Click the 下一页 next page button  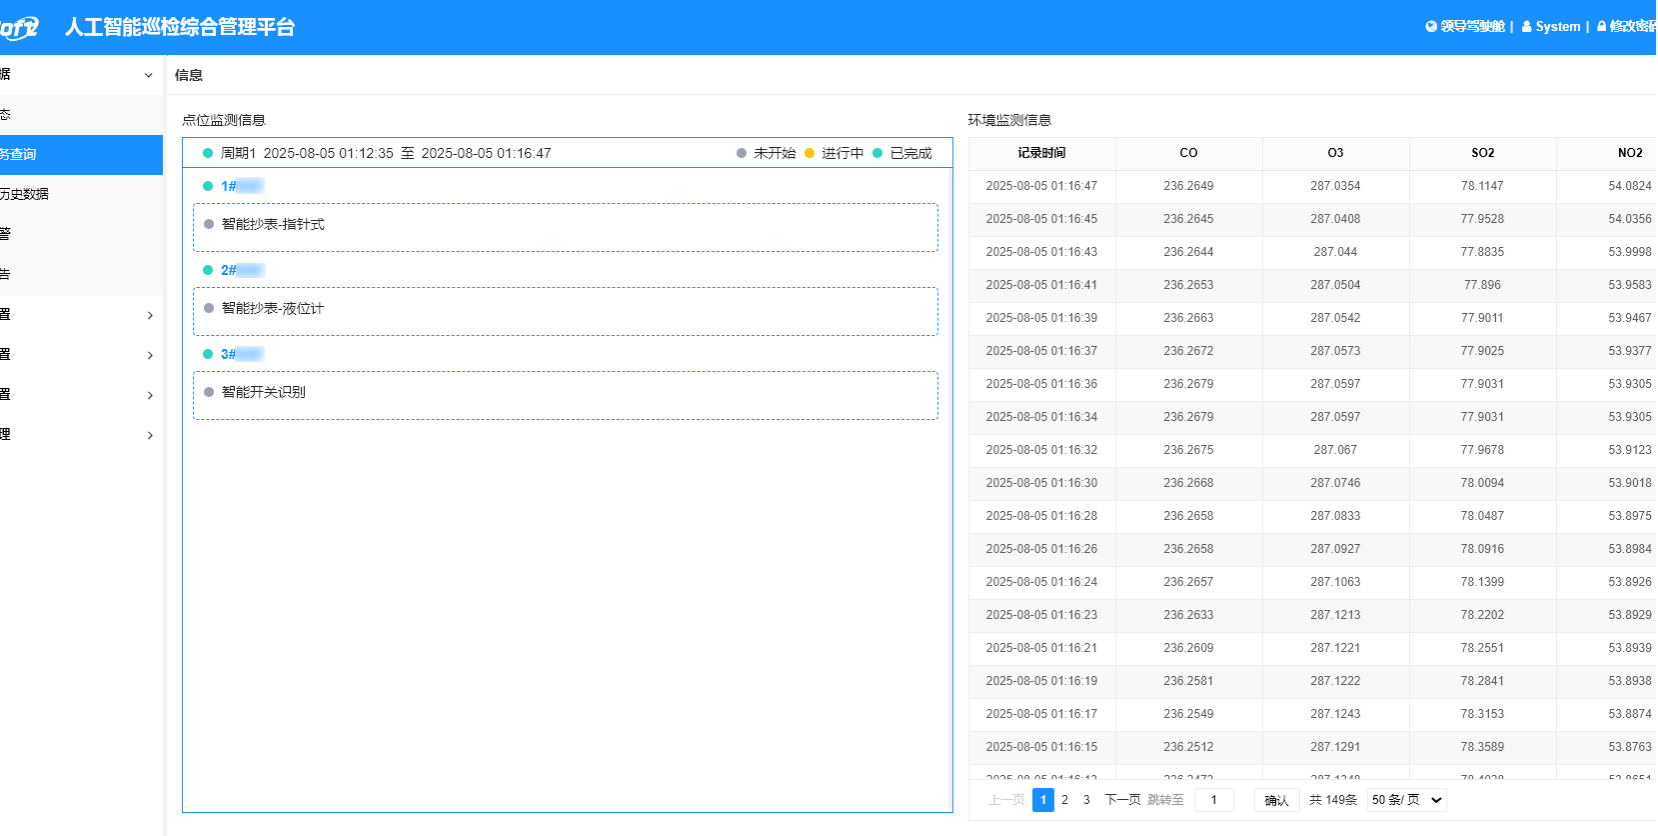(x=1122, y=800)
